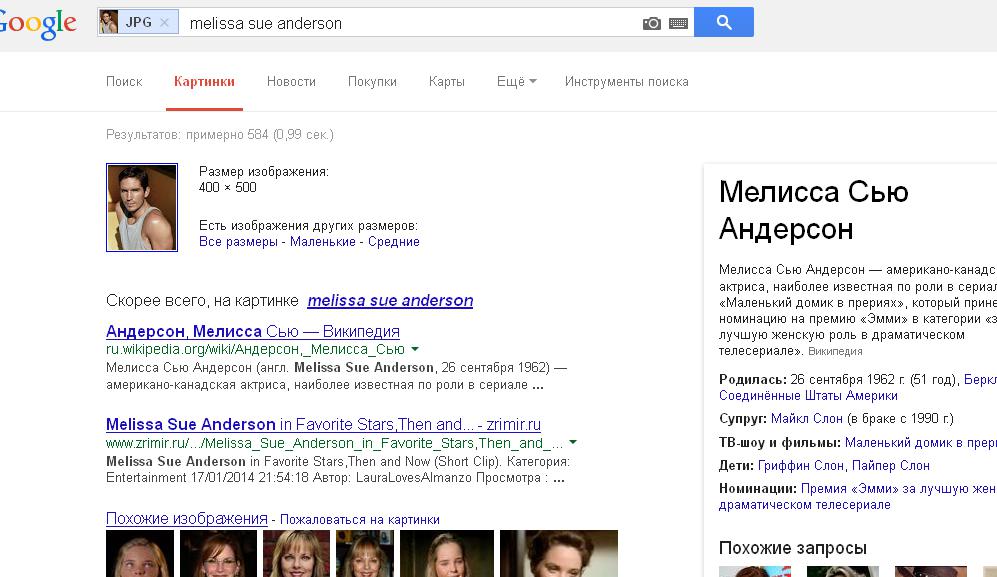Click the melissa sue anderson best guess link
The image size is (997, 577).
[x=390, y=300]
